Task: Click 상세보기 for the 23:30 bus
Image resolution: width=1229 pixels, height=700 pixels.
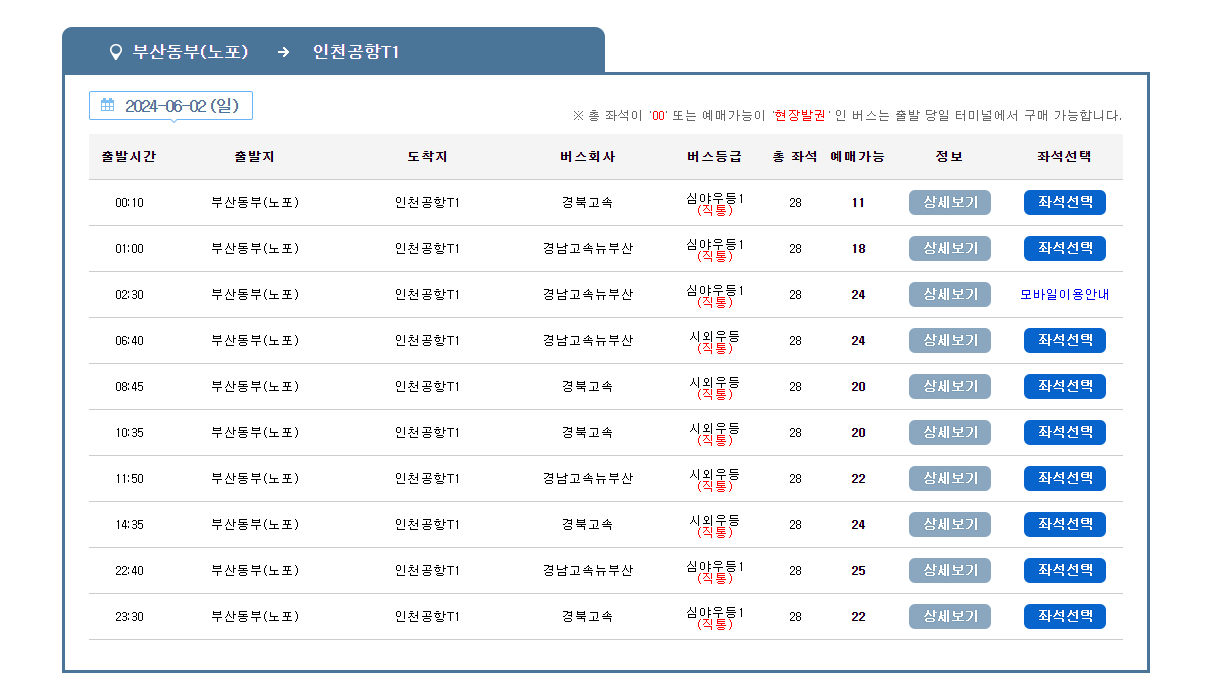Action: click(950, 617)
